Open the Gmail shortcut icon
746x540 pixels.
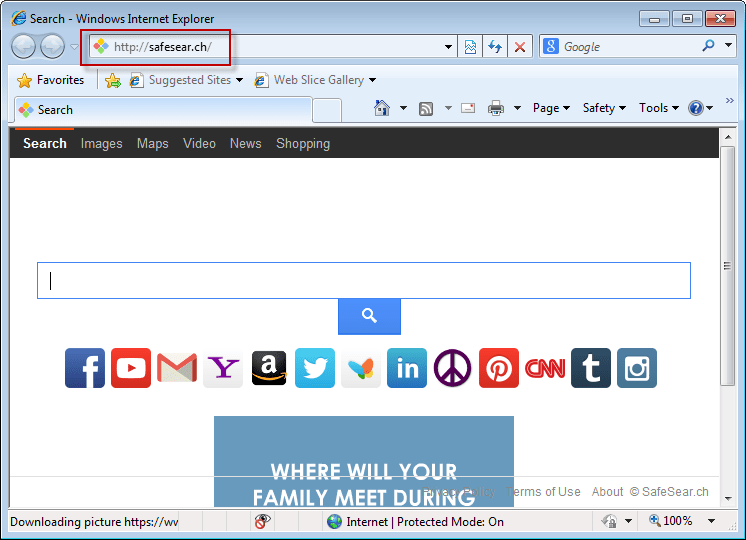tap(177, 368)
